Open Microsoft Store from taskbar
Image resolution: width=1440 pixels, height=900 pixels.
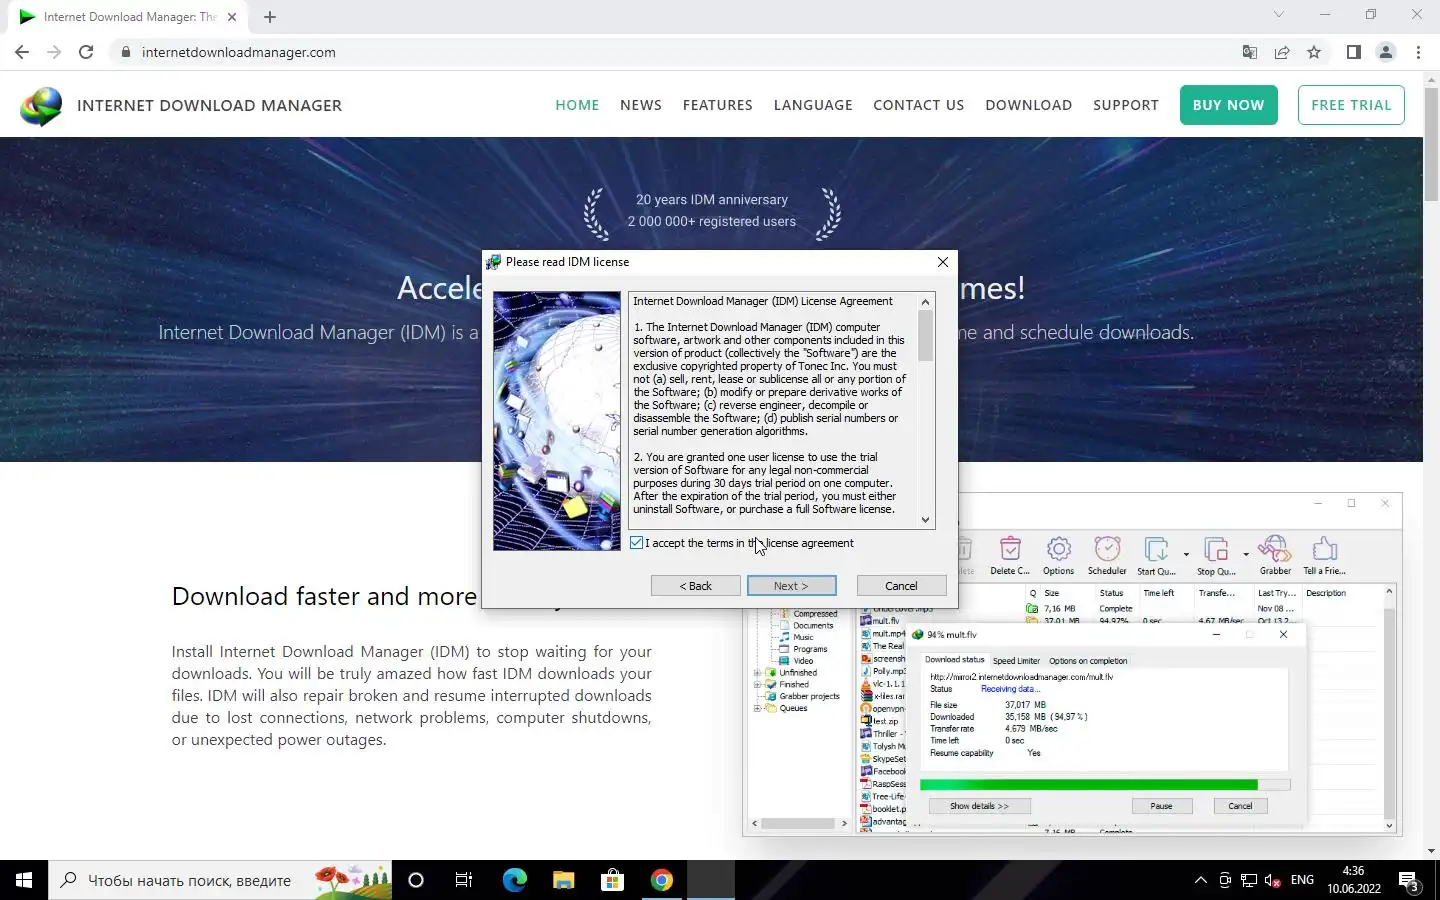pos(612,880)
